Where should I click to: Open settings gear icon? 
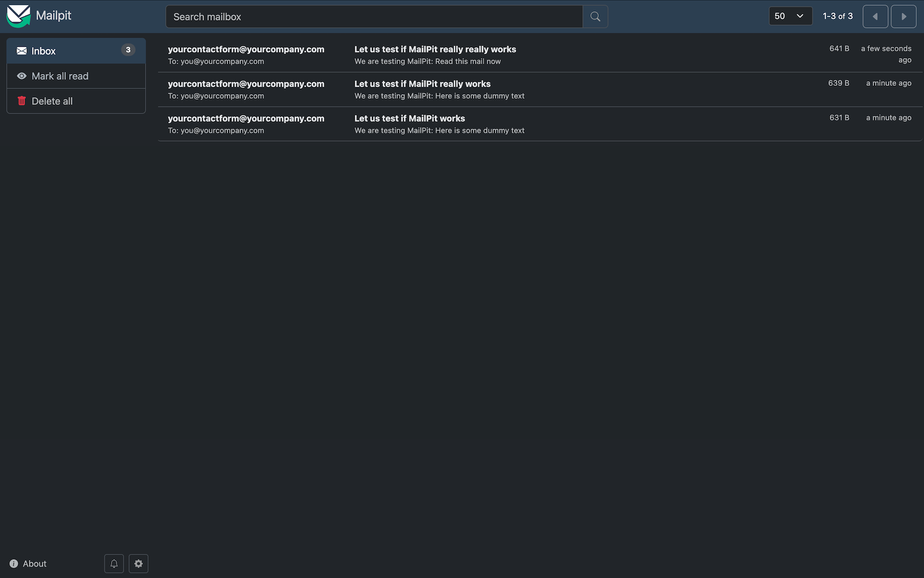(x=139, y=564)
